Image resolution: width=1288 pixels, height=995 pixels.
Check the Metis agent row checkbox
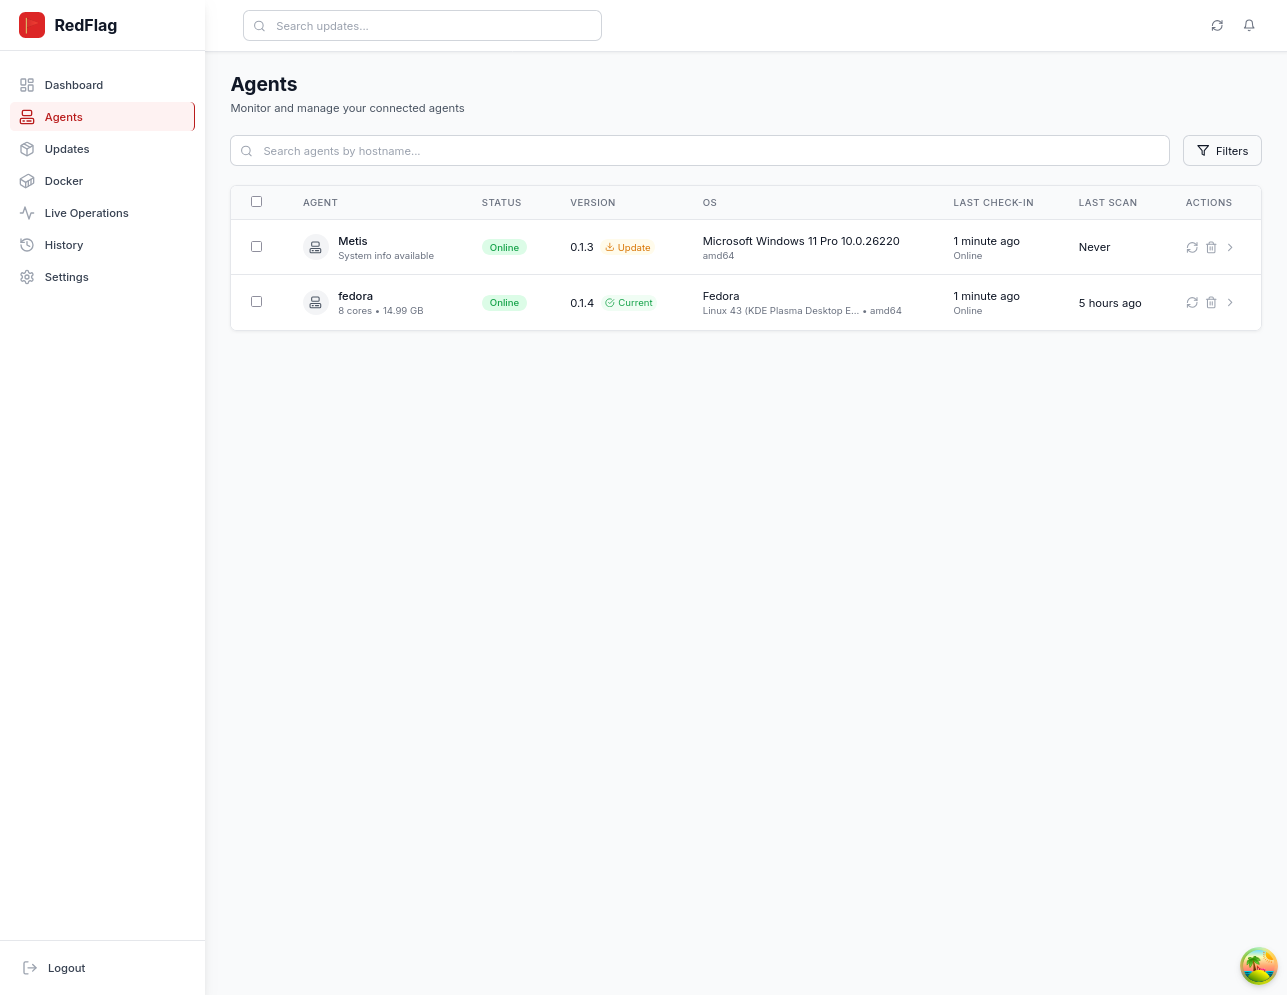coord(257,247)
